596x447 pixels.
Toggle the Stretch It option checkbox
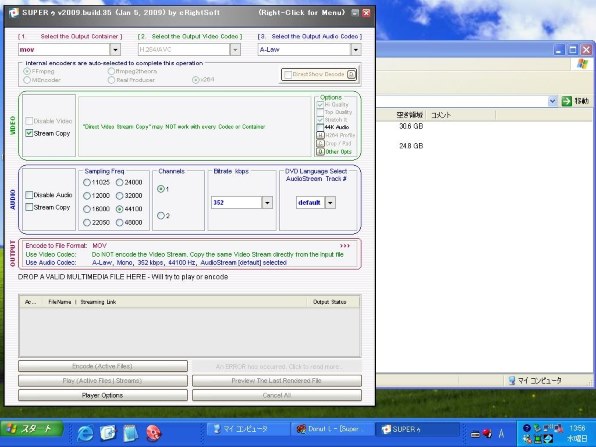(x=320, y=120)
